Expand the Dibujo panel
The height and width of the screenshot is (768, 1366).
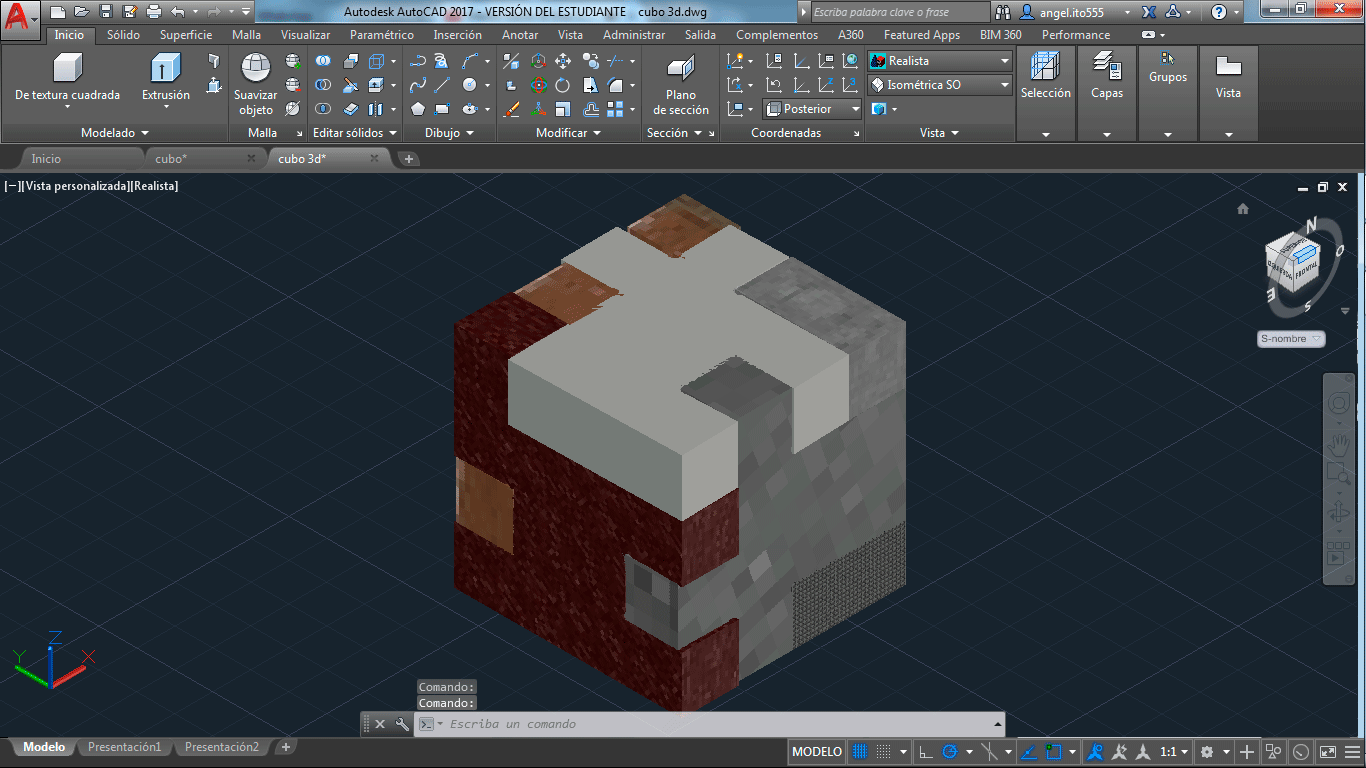pos(449,132)
